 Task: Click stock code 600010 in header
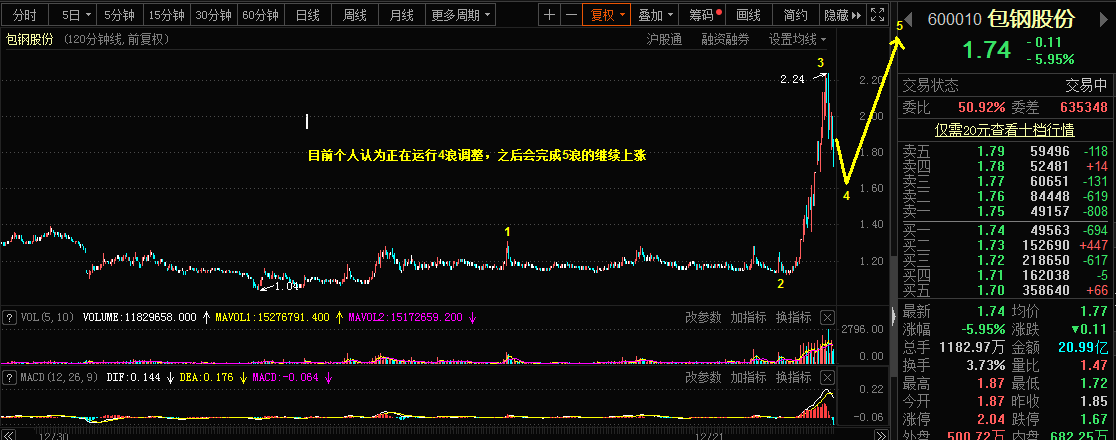tap(954, 19)
